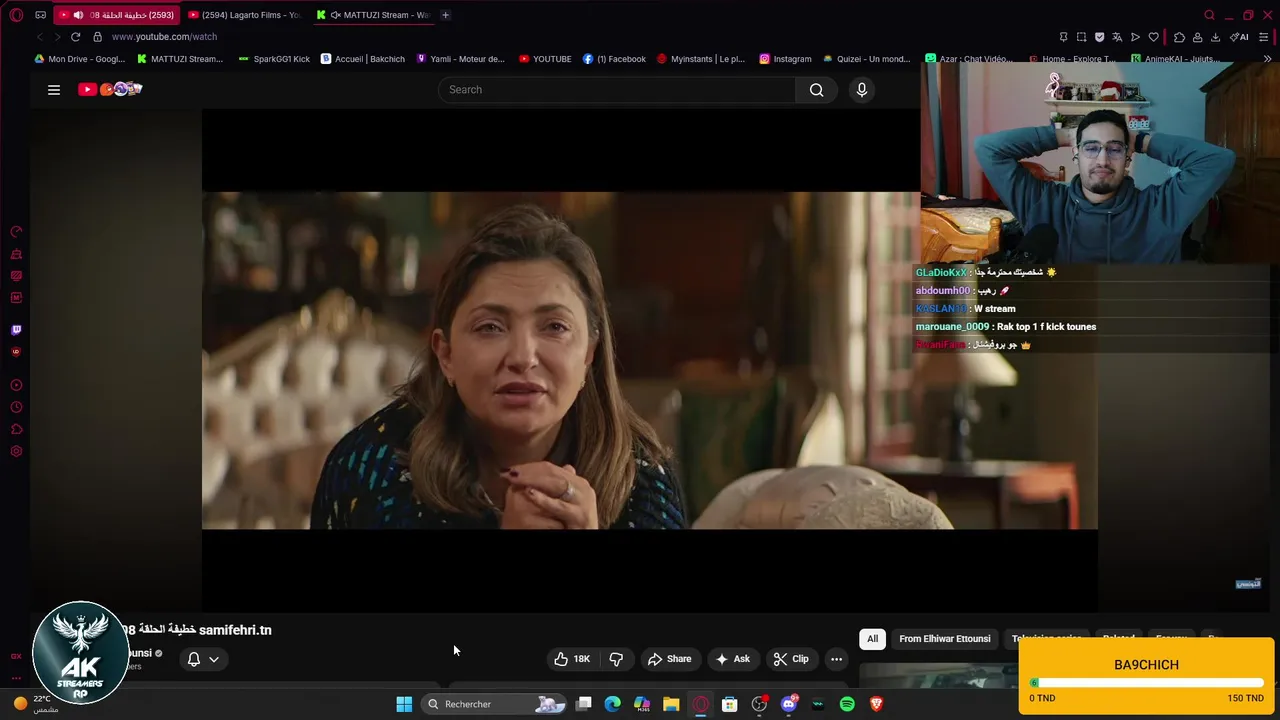Go back to previous page

40,37
